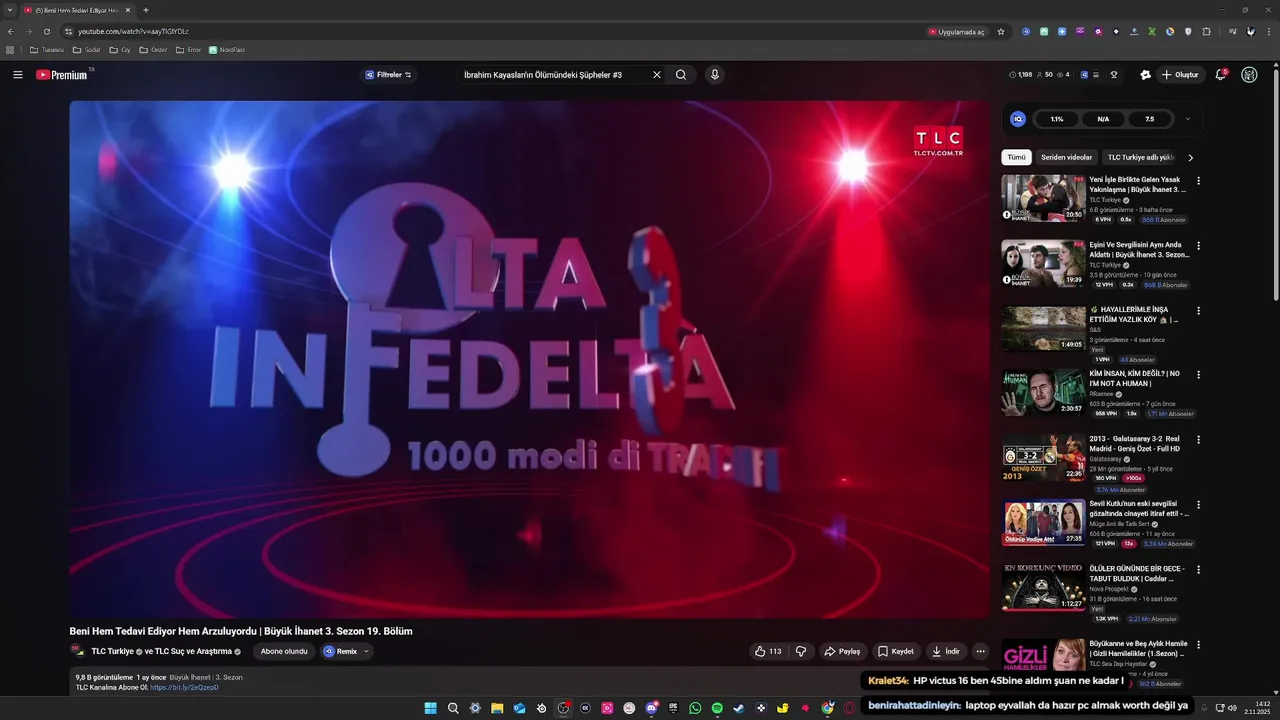Image resolution: width=1280 pixels, height=720 pixels.
Task: Open Steam from taskbar
Action: click(x=739, y=708)
